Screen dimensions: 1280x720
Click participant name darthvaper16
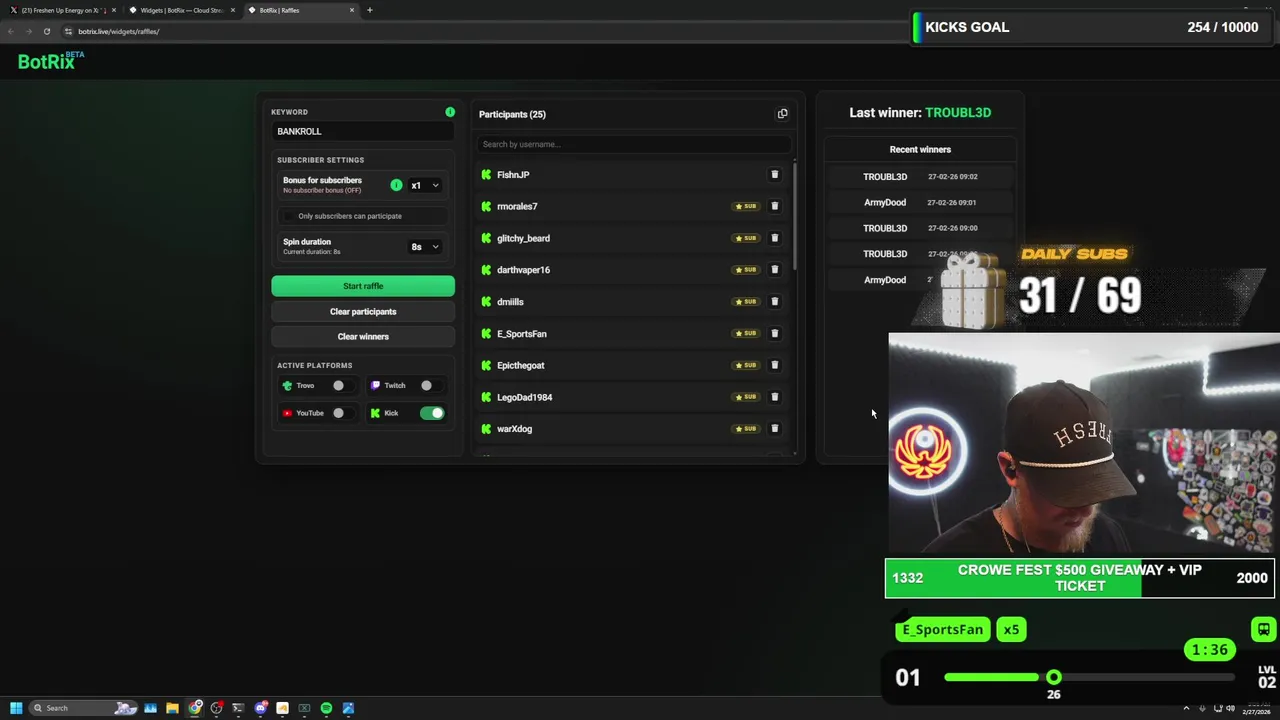[x=523, y=270]
